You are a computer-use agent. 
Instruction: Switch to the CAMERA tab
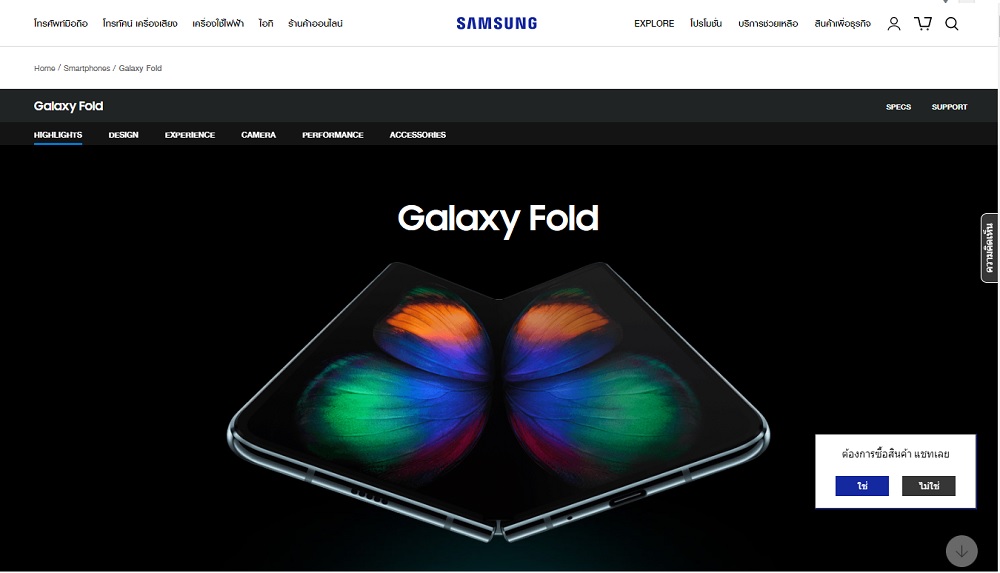point(258,135)
